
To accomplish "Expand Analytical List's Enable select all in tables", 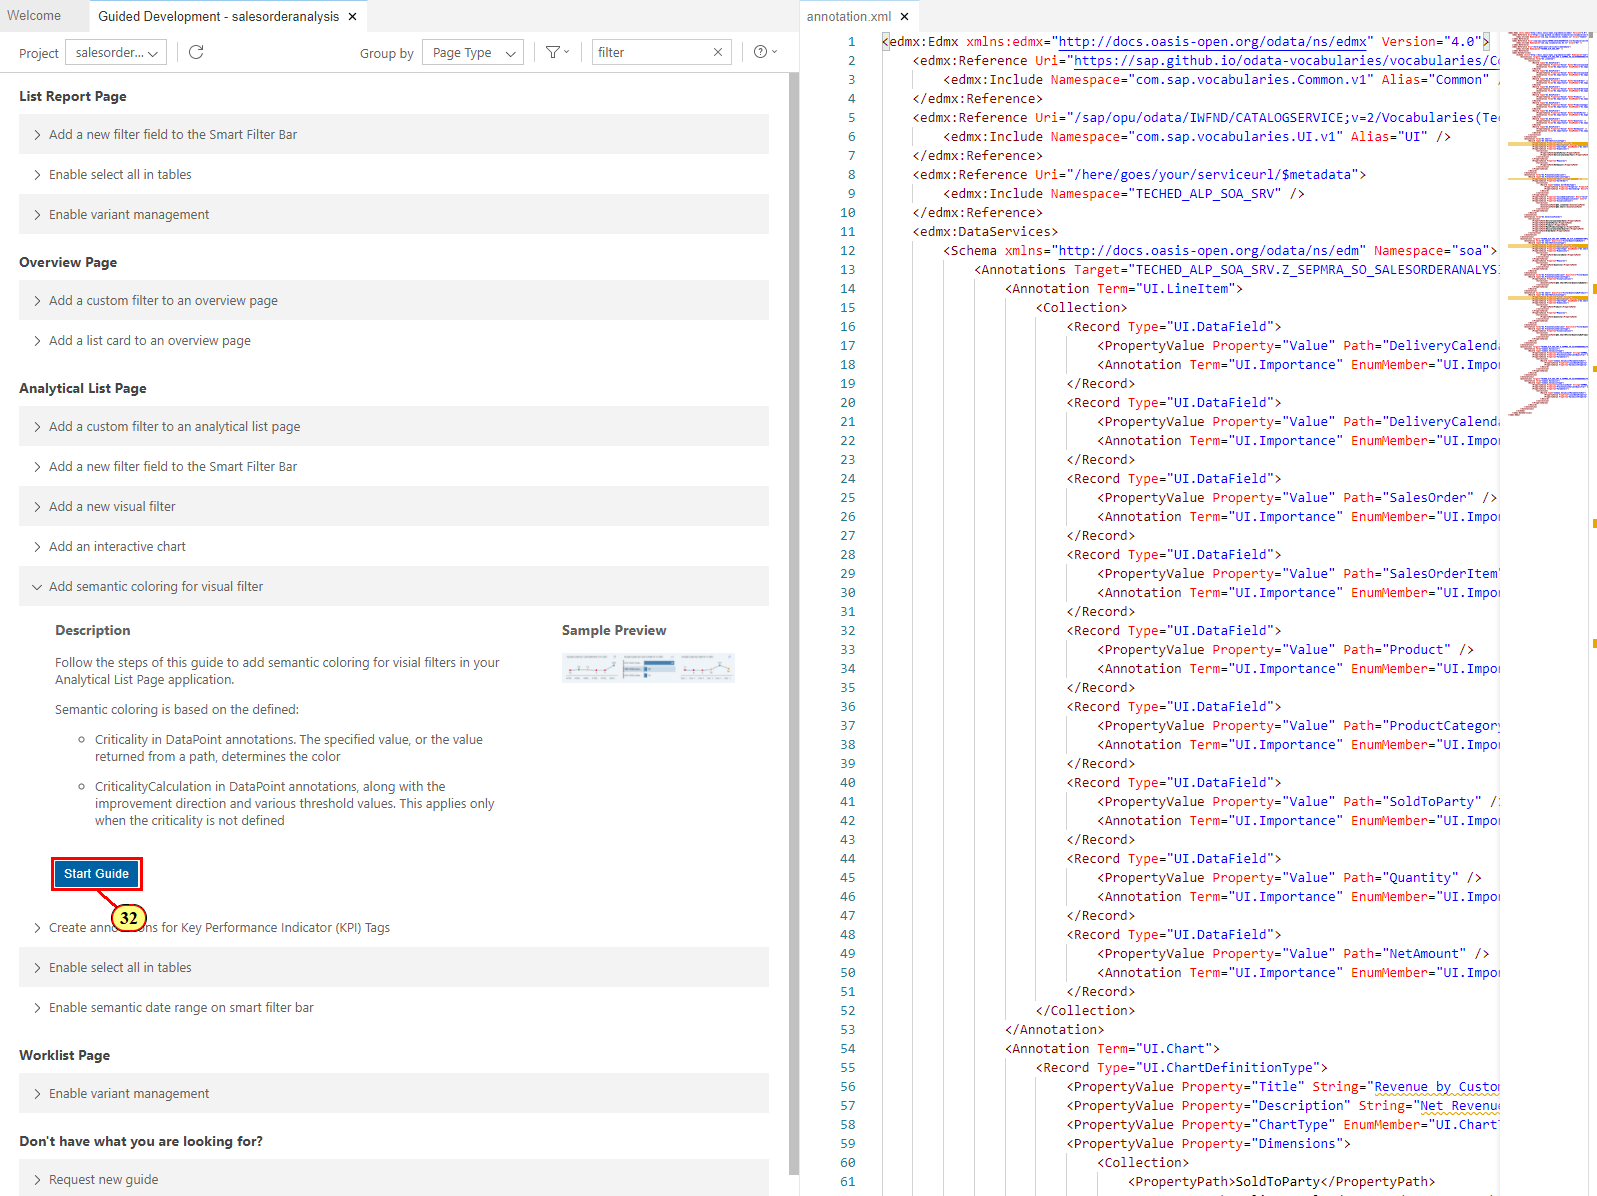I will 394,967.
